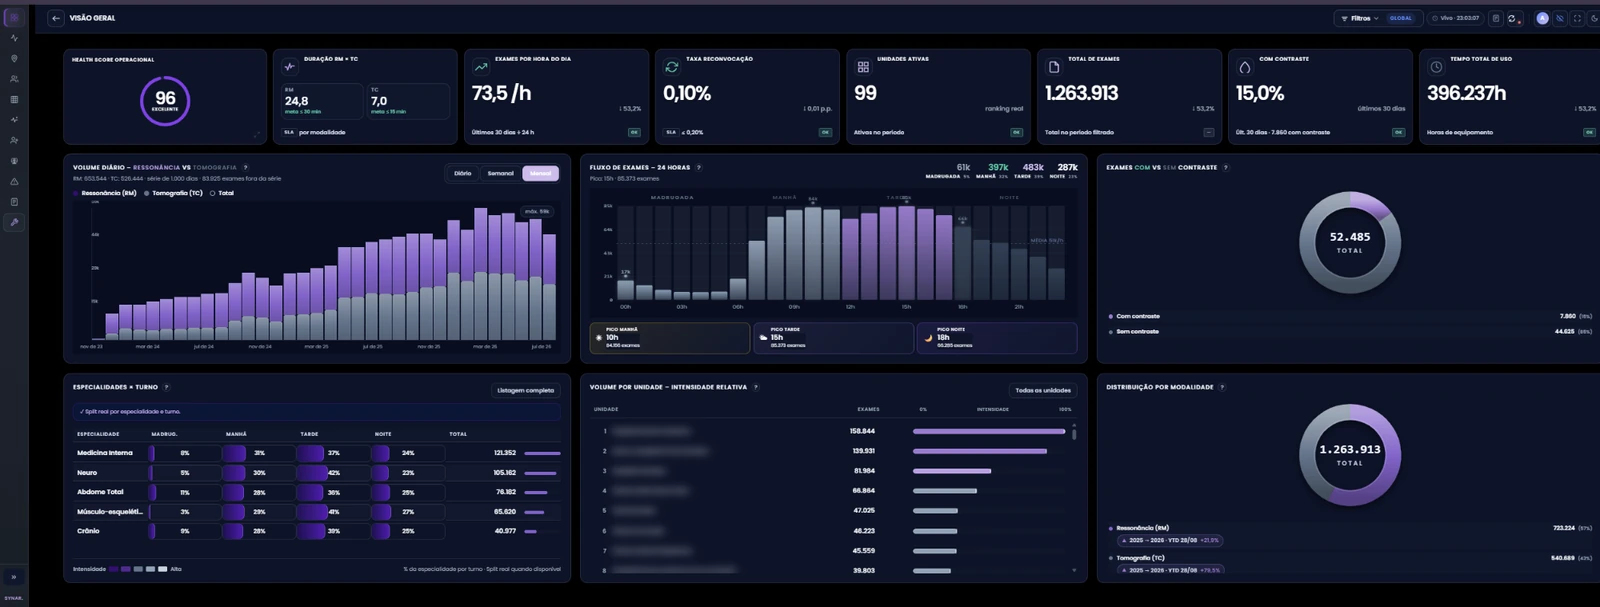The width and height of the screenshot is (1600, 607).
Task: Open the user avatar A
Action: [1542, 18]
